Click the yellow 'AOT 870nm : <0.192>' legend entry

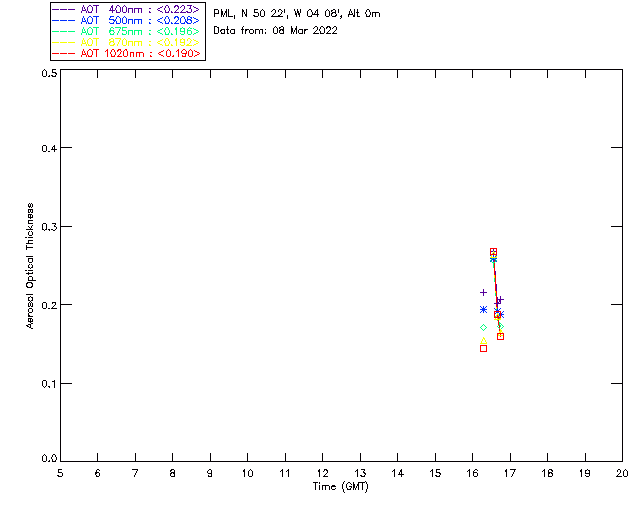pos(126,42)
